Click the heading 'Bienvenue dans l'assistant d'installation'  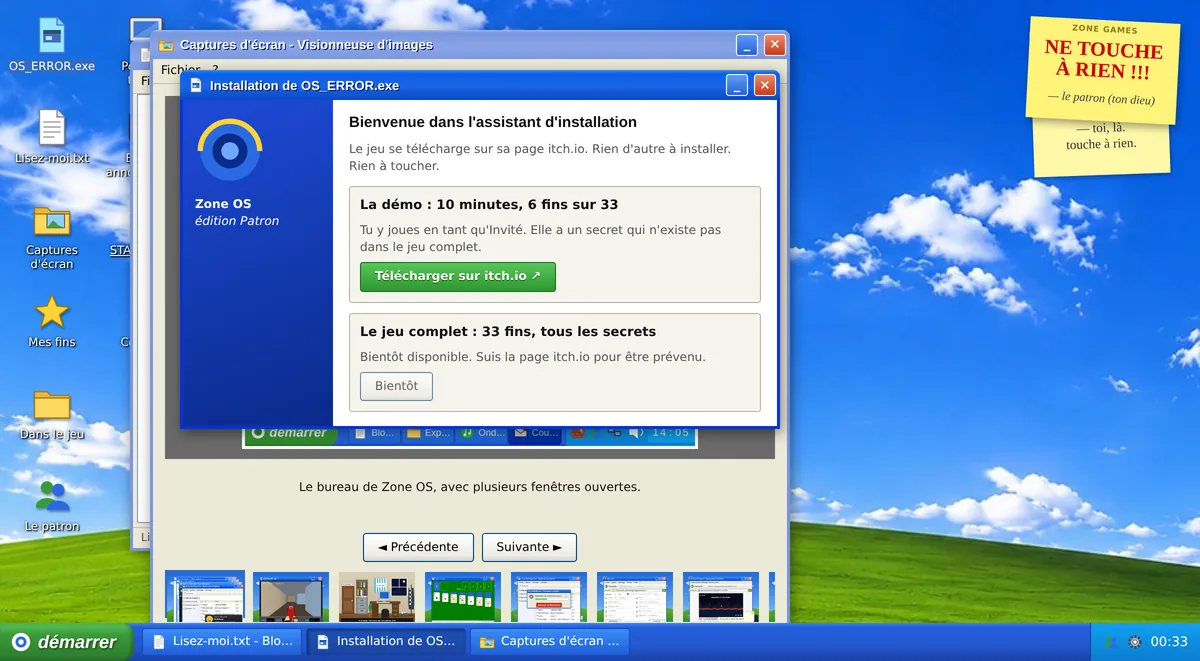click(x=493, y=122)
